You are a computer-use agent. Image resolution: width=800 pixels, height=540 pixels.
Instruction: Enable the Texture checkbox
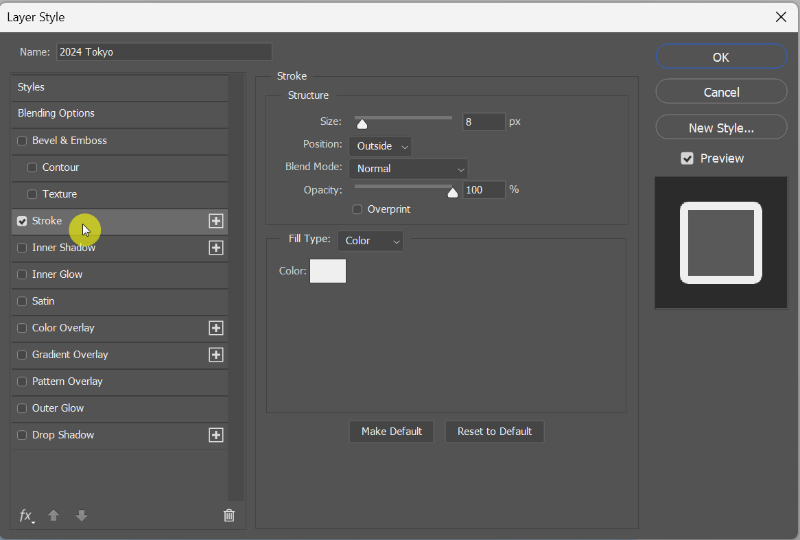[x=32, y=194]
